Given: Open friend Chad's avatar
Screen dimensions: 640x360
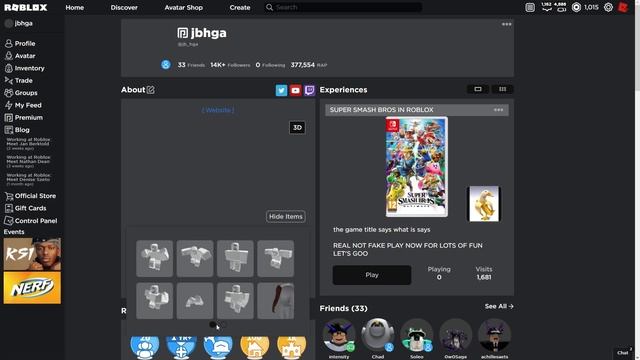Looking at the screenshot, I should 378,336.
